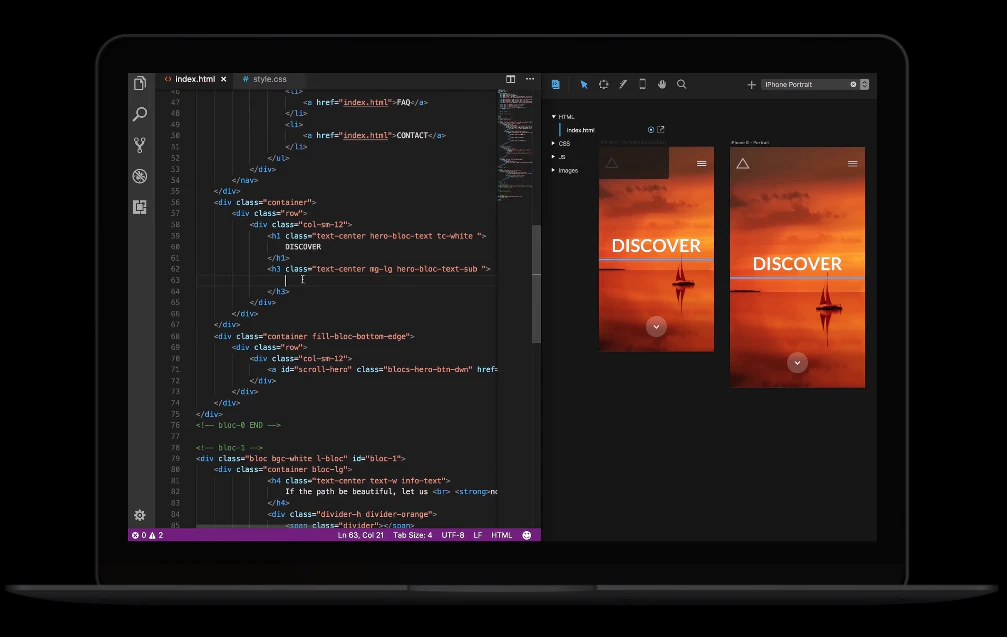Open the Source Control view
Viewport: 1007px width, 637px height.
pos(140,146)
